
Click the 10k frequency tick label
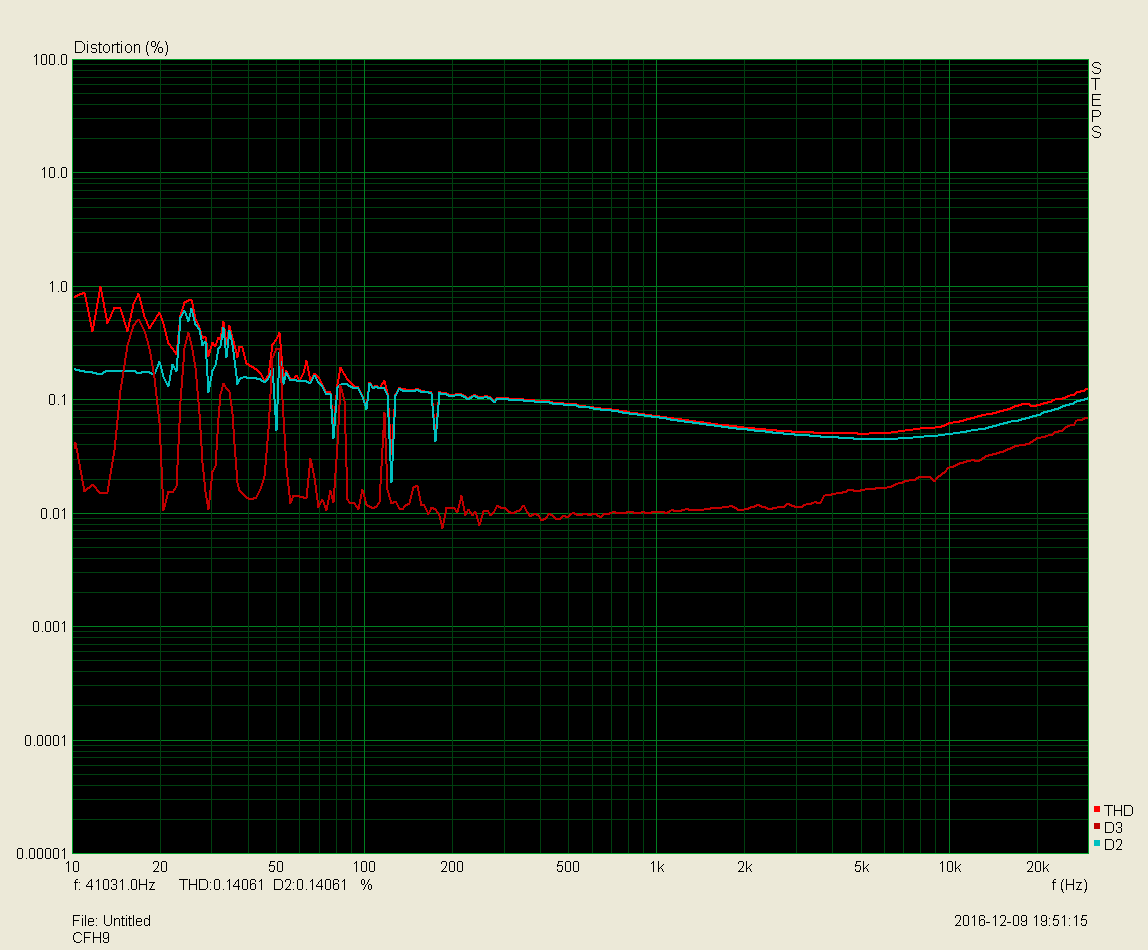click(x=950, y=867)
